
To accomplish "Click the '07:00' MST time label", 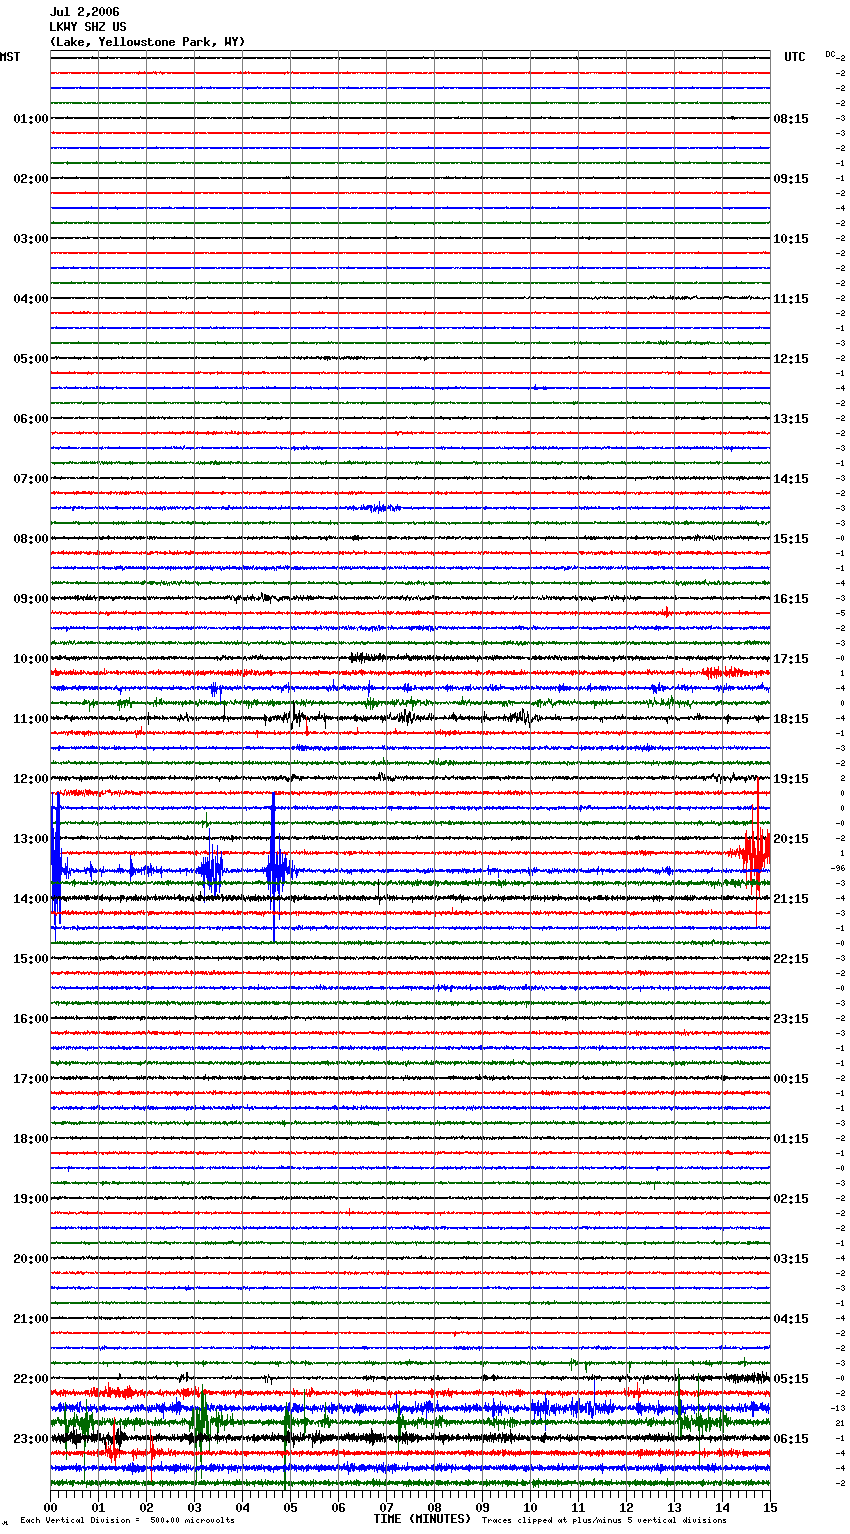I will 30,479.
